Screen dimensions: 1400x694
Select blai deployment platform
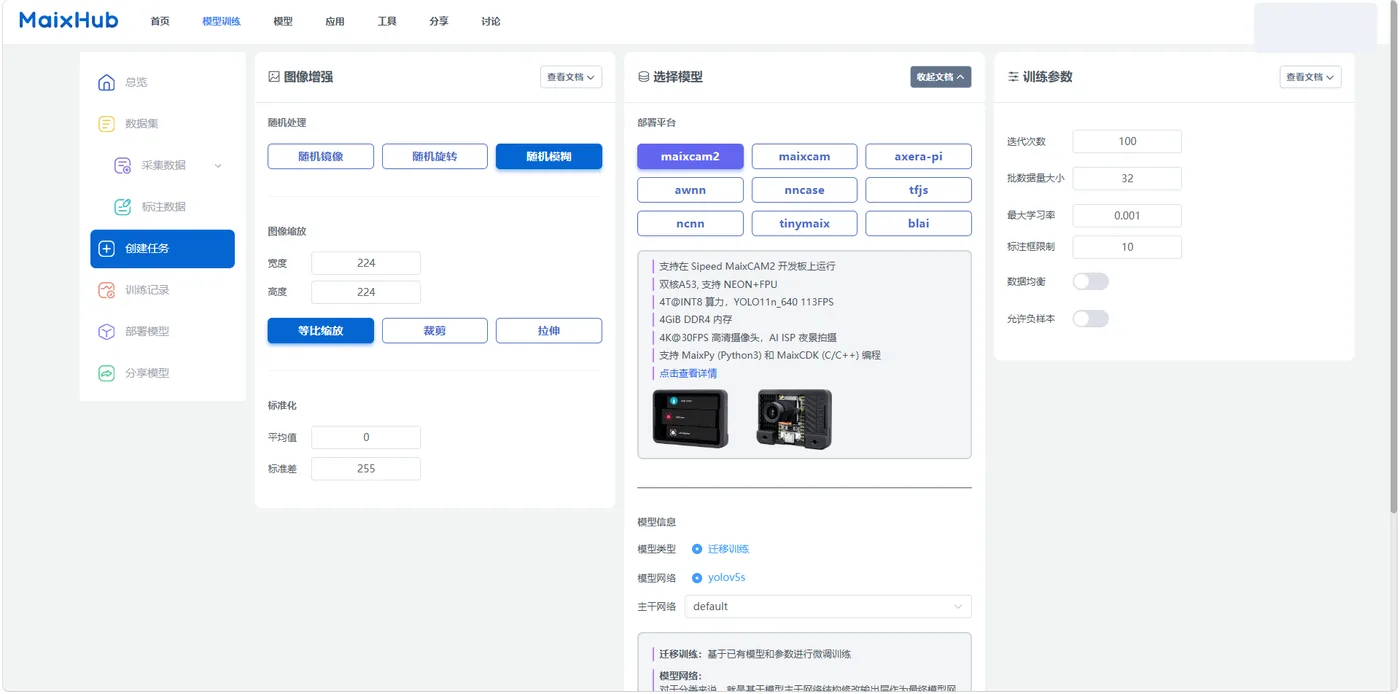pyautogui.click(x=918, y=223)
